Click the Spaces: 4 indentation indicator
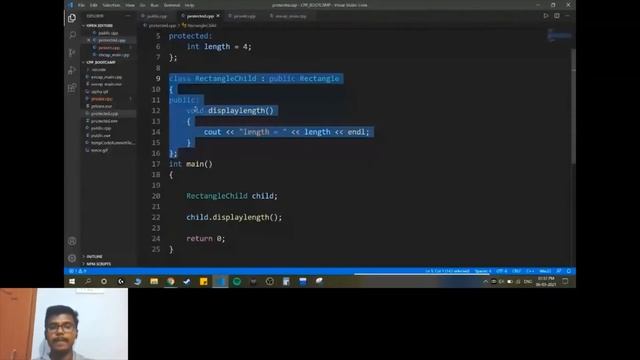 tap(483, 271)
